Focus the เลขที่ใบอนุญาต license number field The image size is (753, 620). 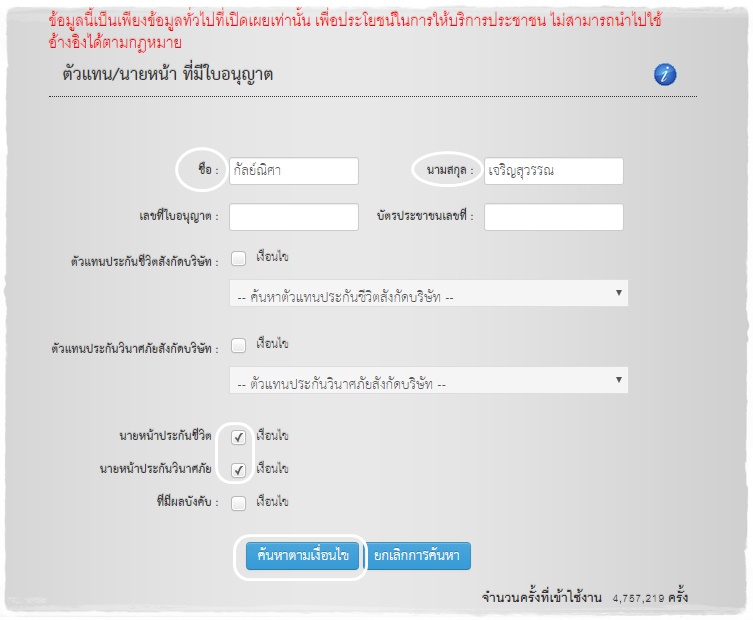(294, 217)
